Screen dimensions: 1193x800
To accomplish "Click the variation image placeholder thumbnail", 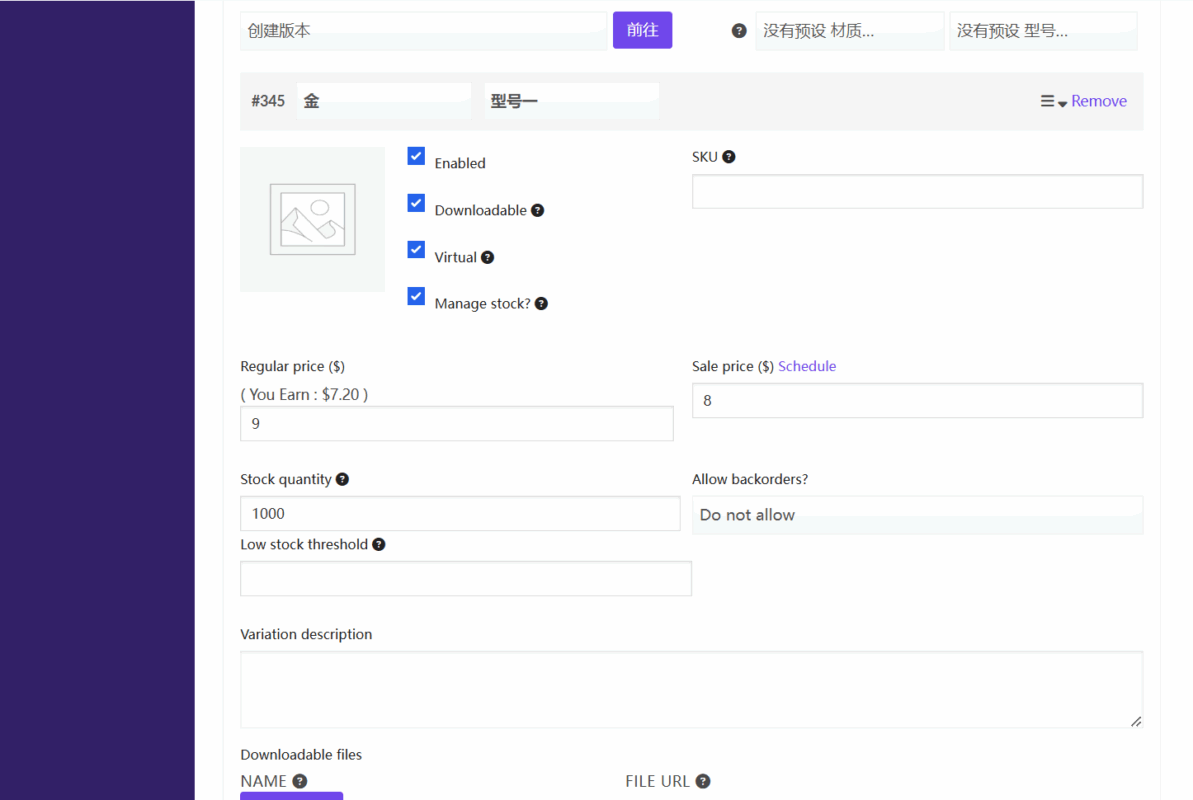I will coord(312,219).
